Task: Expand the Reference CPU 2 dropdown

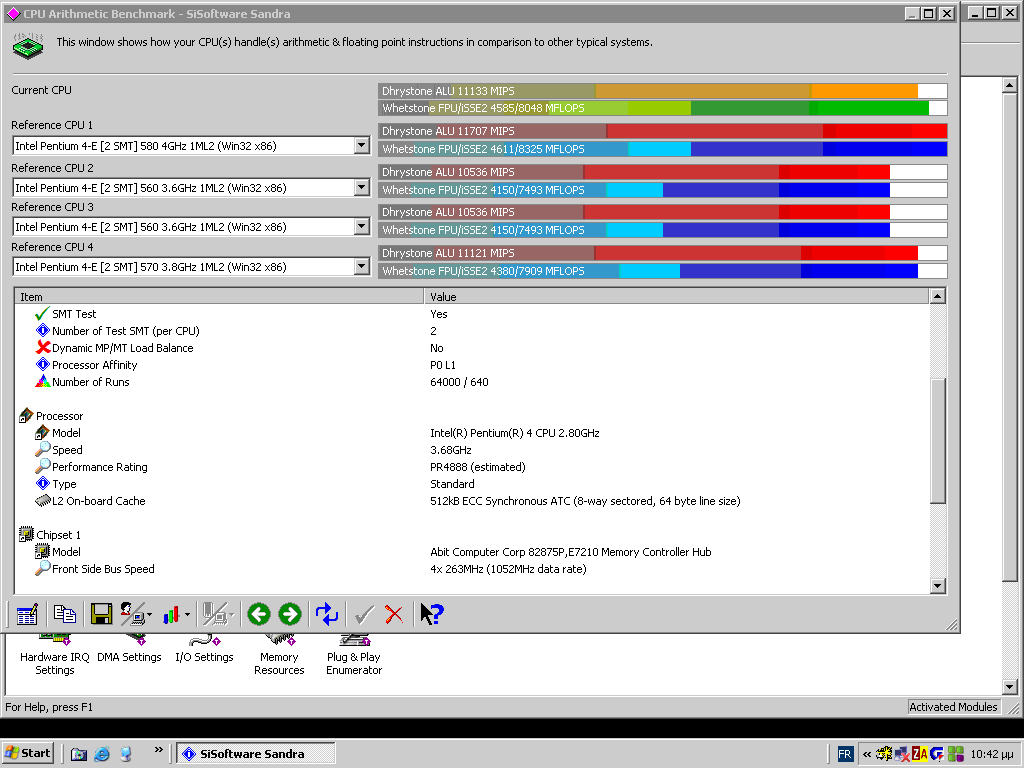Action: pos(362,188)
